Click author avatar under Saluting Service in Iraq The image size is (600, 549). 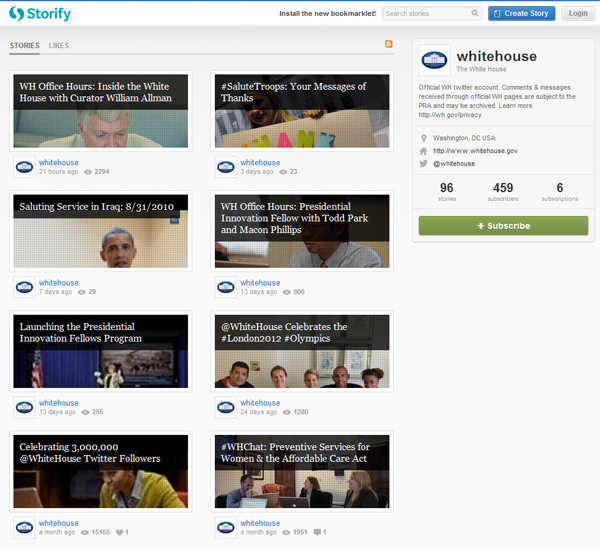(25, 287)
